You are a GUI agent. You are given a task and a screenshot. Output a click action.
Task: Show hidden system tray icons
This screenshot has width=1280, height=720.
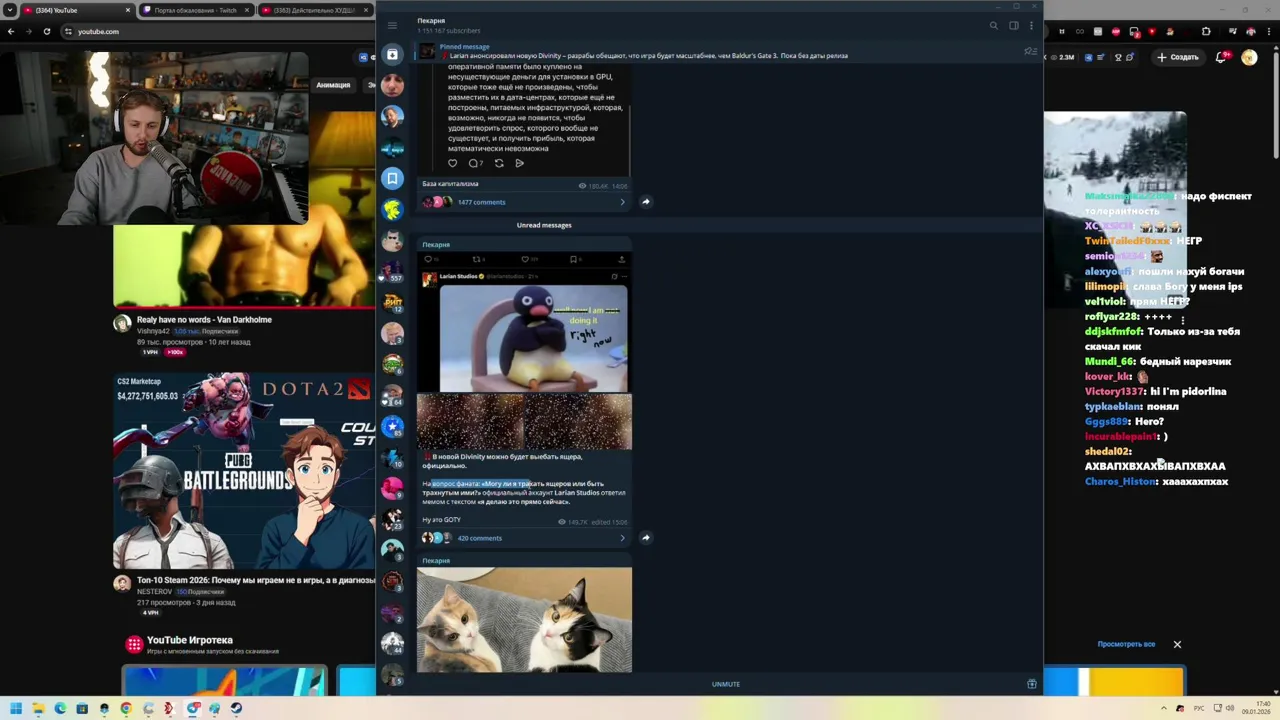[1166, 708]
